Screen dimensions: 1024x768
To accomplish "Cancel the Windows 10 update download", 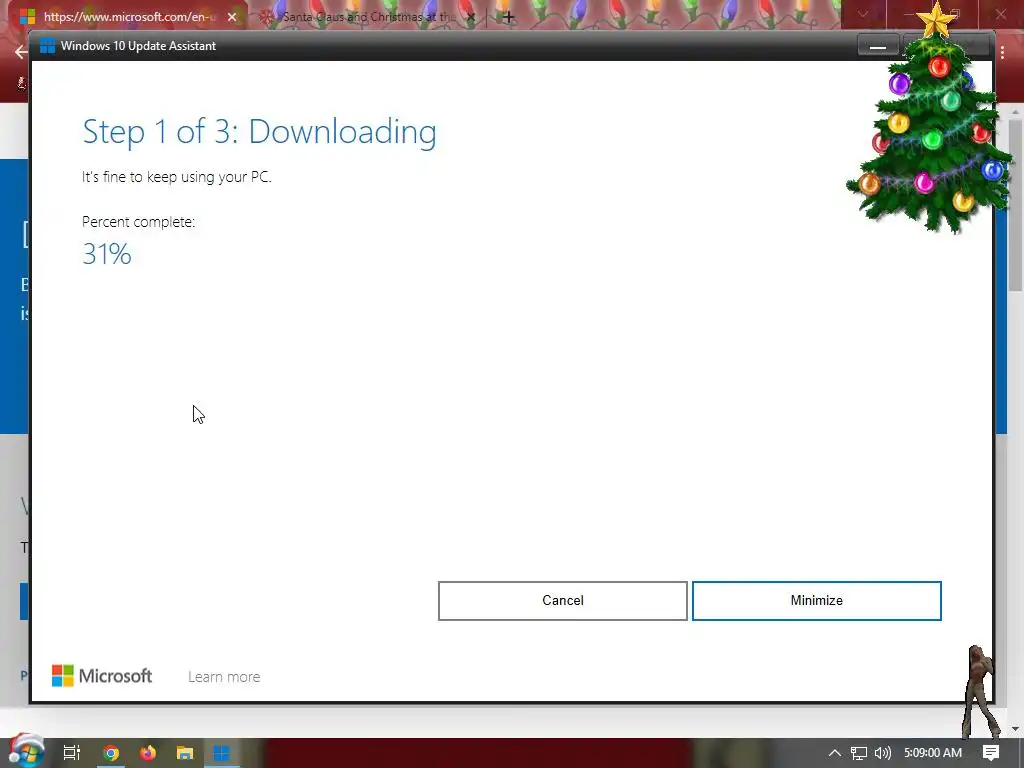I will click(x=562, y=600).
